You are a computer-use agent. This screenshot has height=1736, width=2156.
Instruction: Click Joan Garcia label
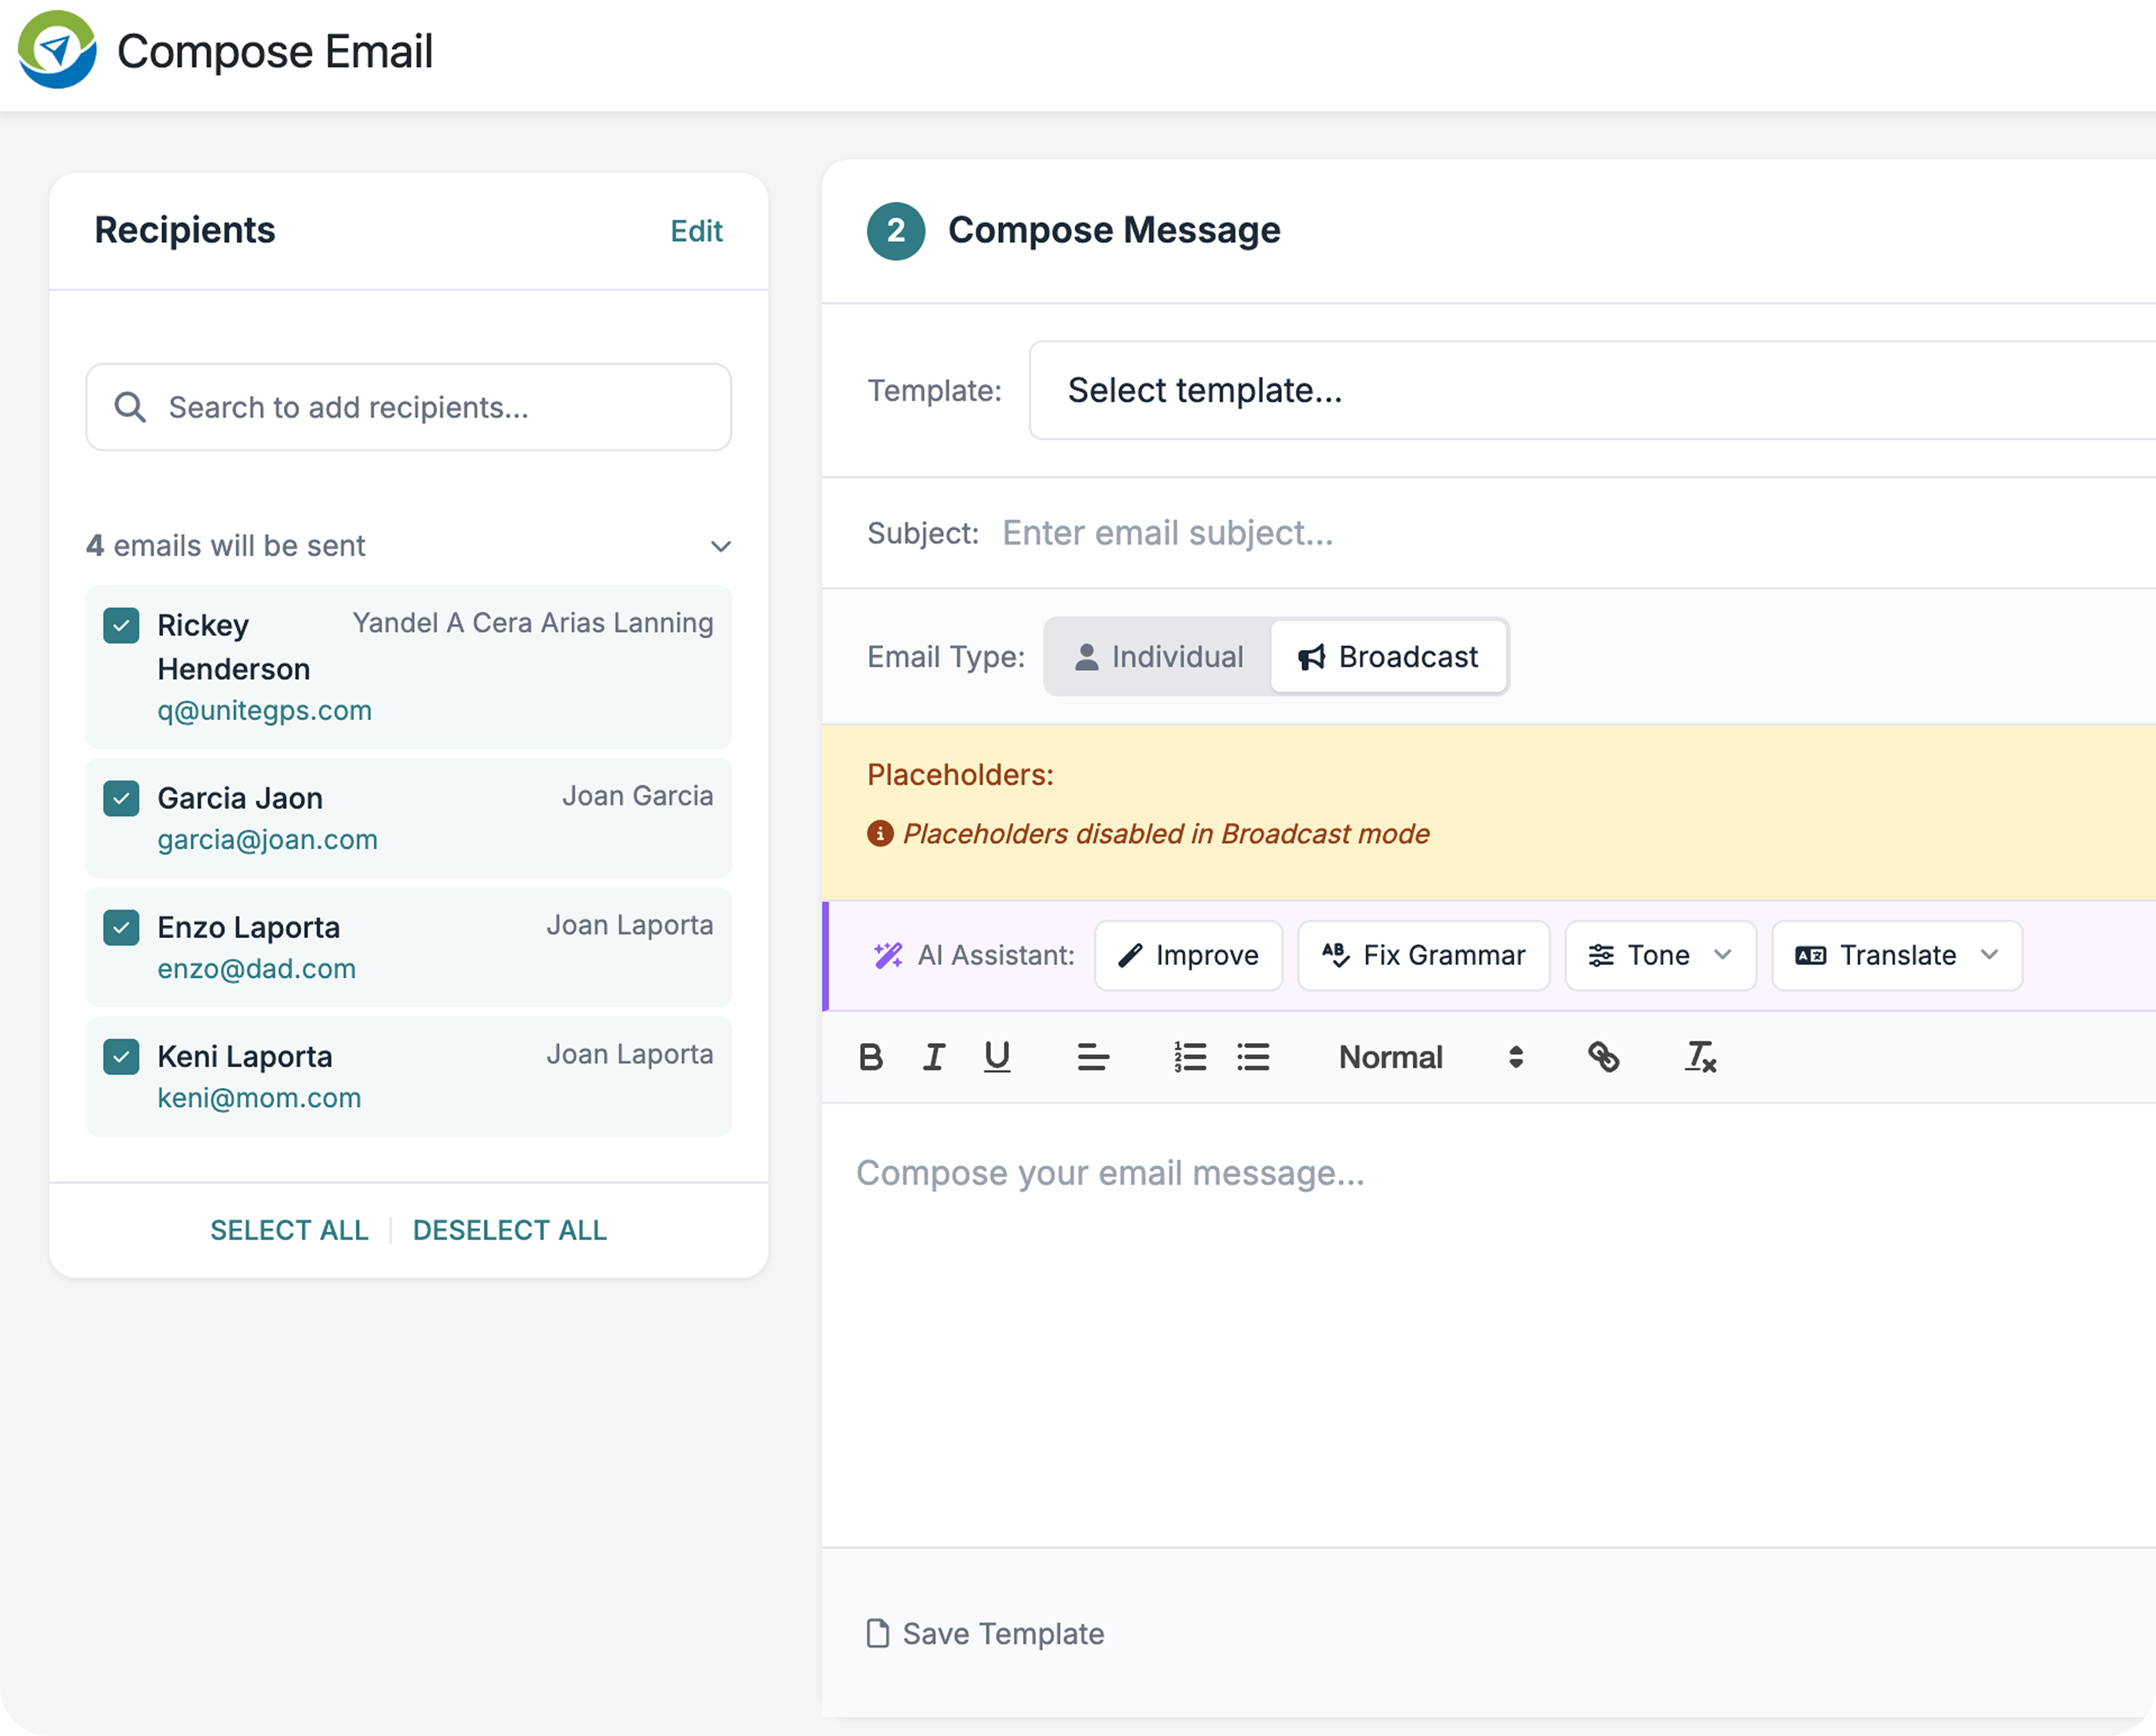tap(638, 796)
